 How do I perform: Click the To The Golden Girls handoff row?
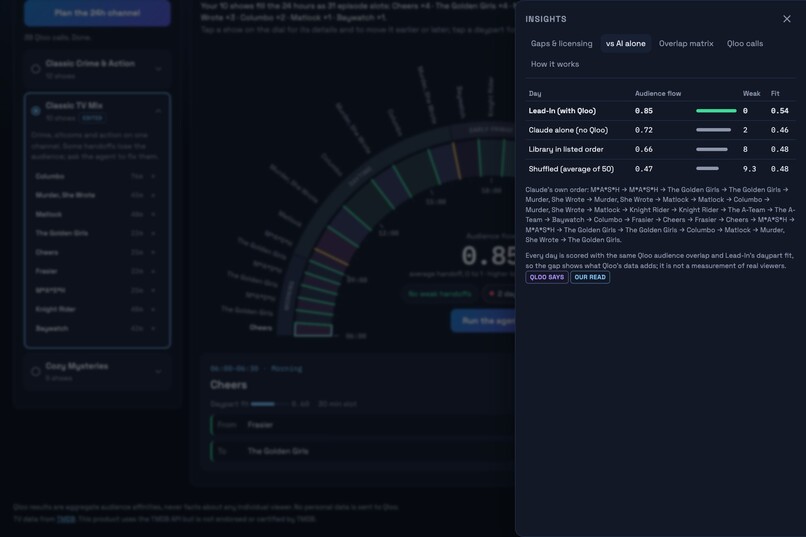362,451
